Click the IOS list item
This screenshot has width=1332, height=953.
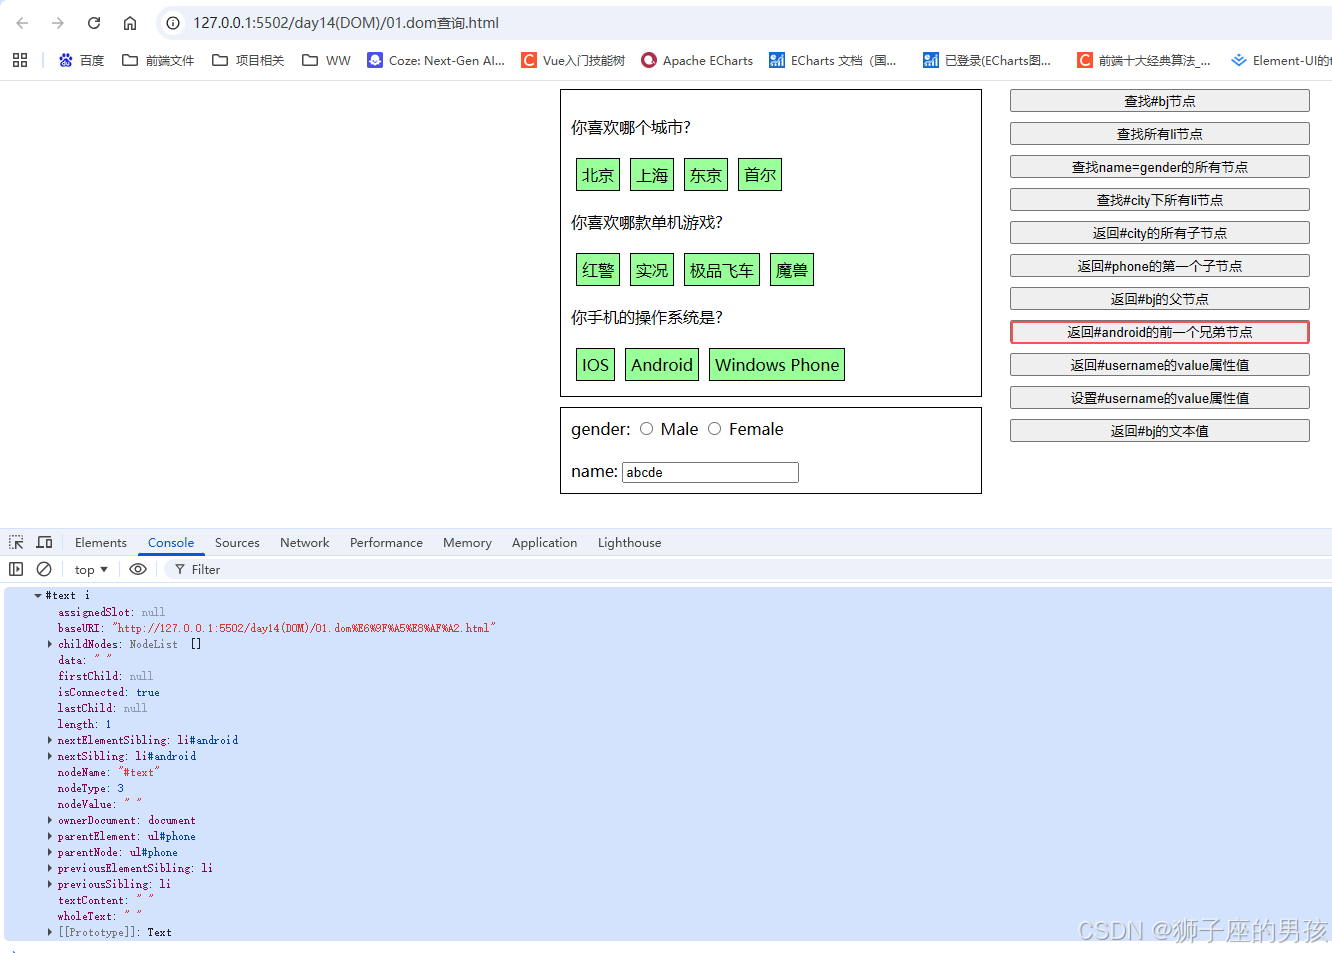[595, 365]
